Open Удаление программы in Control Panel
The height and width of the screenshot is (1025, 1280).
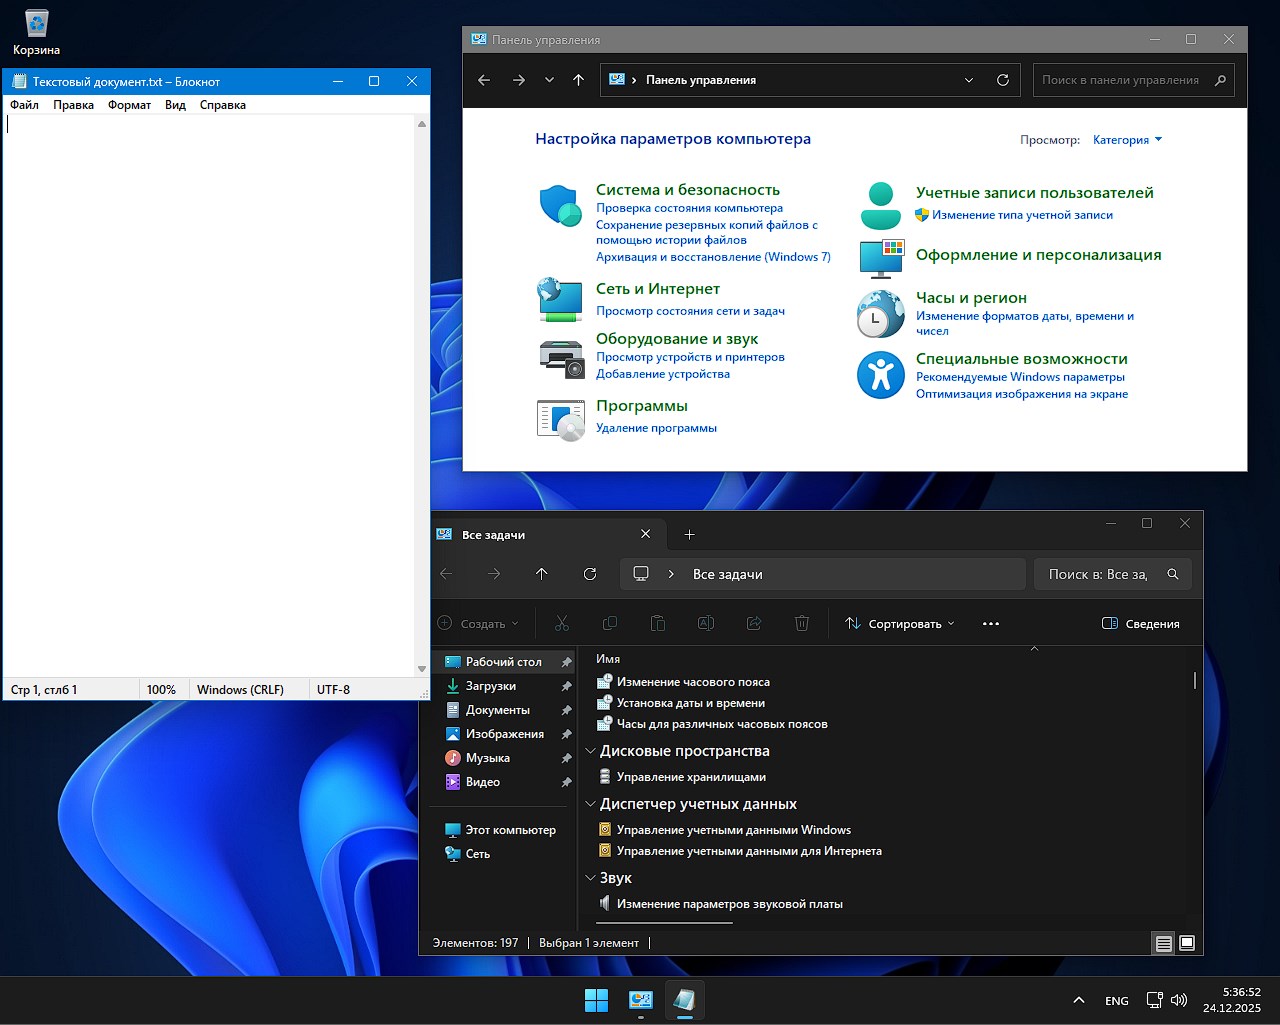click(x=656, y=427)
